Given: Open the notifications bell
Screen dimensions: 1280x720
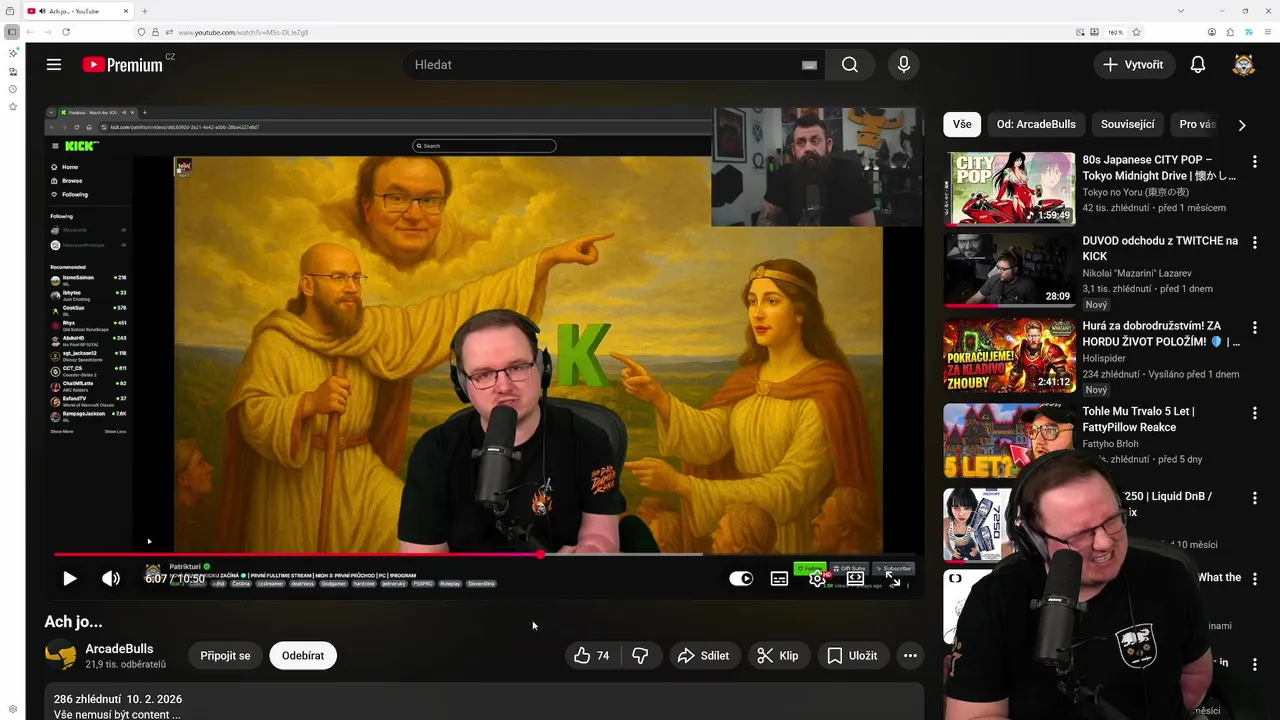Looking at the screenshot, I should click(1198, 65).
